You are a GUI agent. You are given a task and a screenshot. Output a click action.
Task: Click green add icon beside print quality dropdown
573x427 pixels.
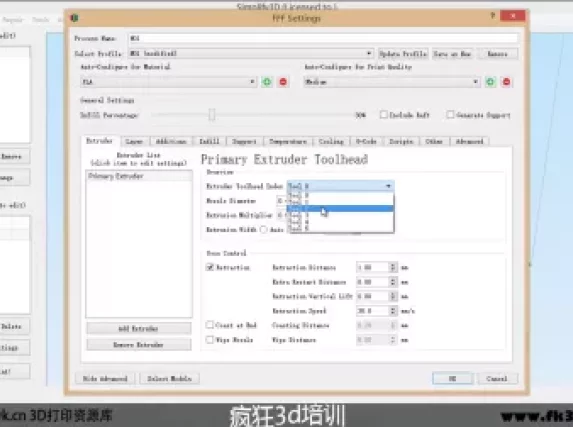(x=490, y=82)
